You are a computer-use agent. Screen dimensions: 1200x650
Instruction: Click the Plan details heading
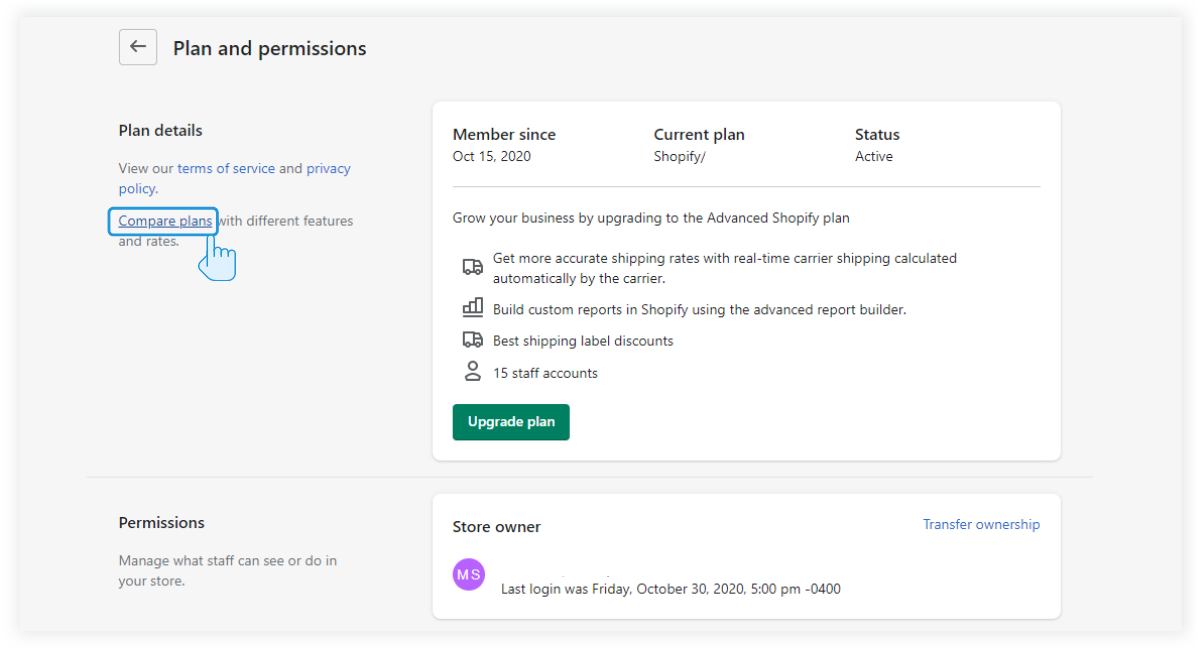tap(160, 130)
